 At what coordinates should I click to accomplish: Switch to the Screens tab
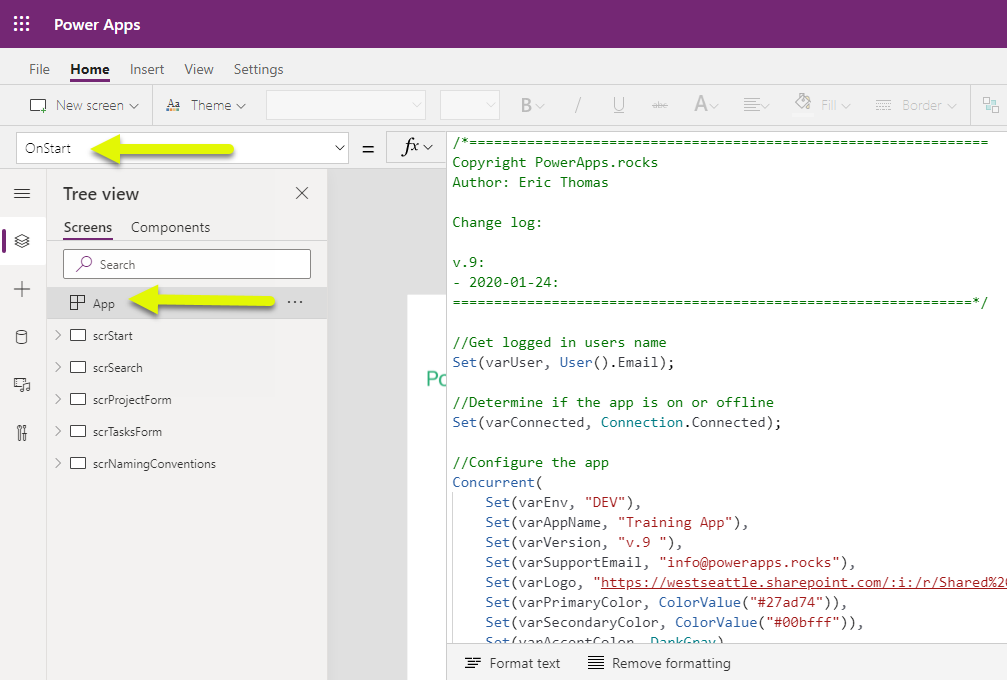coord(88,227)
